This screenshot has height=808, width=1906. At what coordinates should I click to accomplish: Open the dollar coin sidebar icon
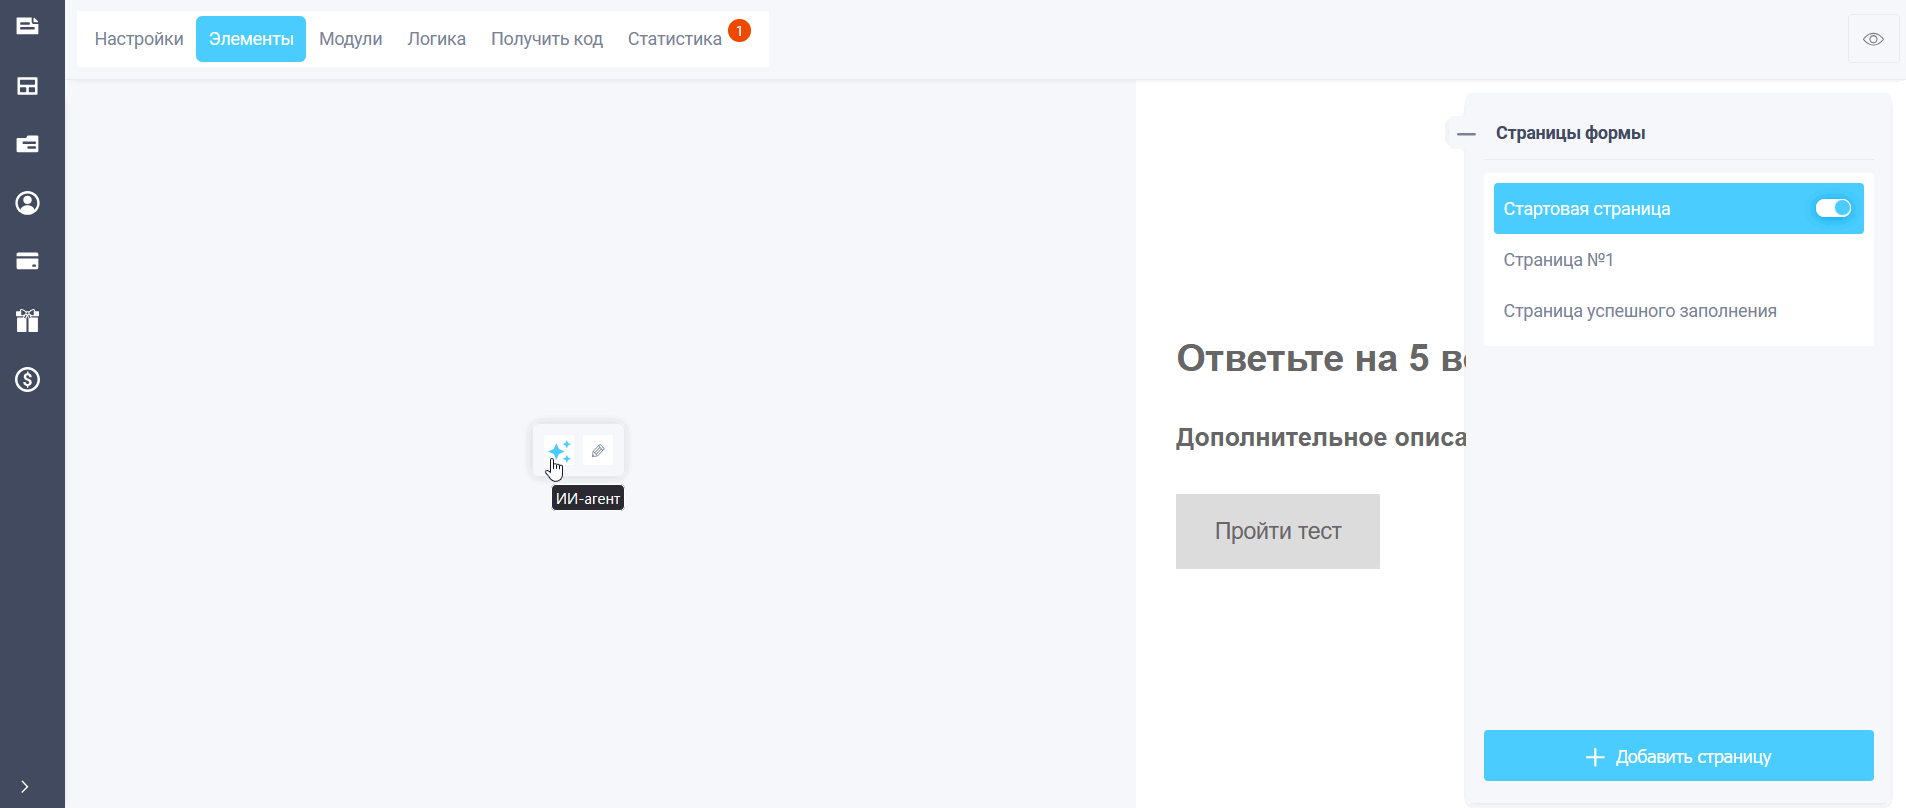click(28, 380)
